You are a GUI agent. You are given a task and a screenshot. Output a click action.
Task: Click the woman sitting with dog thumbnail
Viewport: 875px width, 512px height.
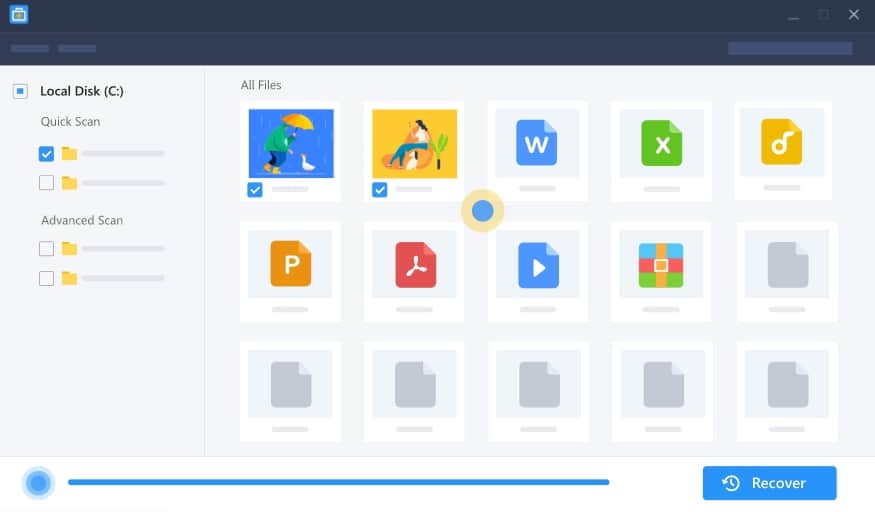click(x=415, y=143)
